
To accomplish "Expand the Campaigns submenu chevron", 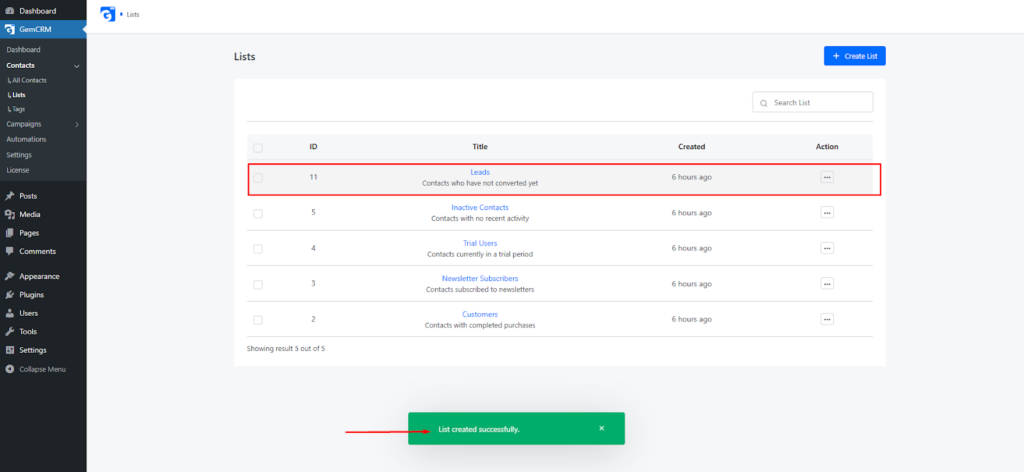I will point(77,124).
